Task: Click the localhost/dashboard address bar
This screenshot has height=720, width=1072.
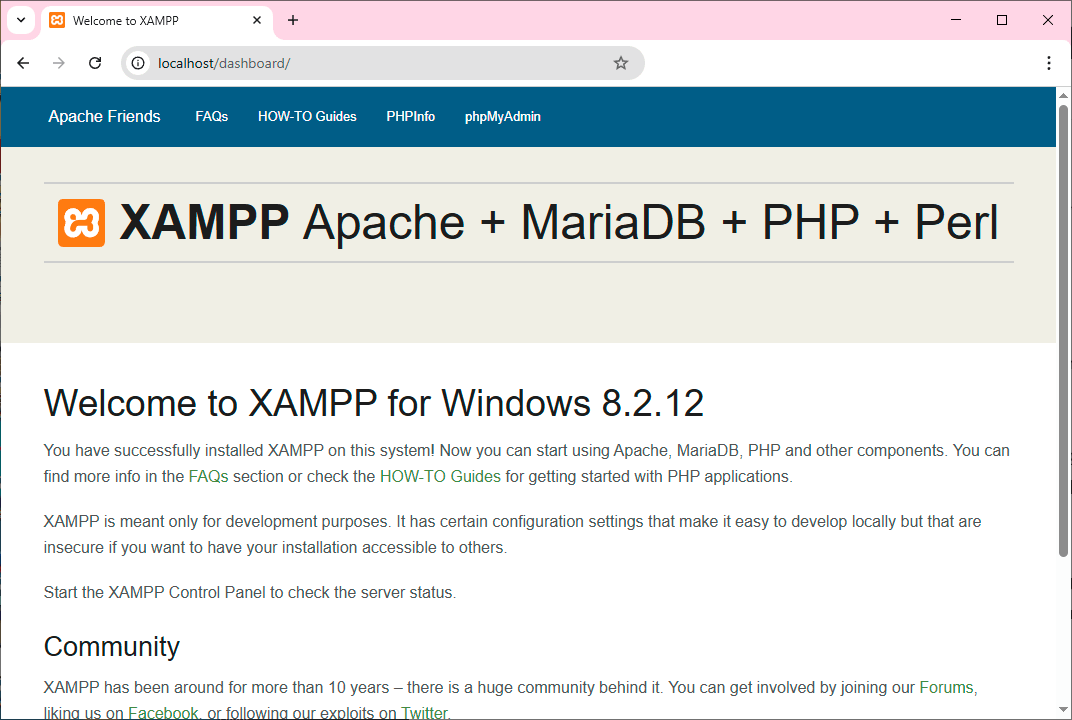Action: (380, 63)
